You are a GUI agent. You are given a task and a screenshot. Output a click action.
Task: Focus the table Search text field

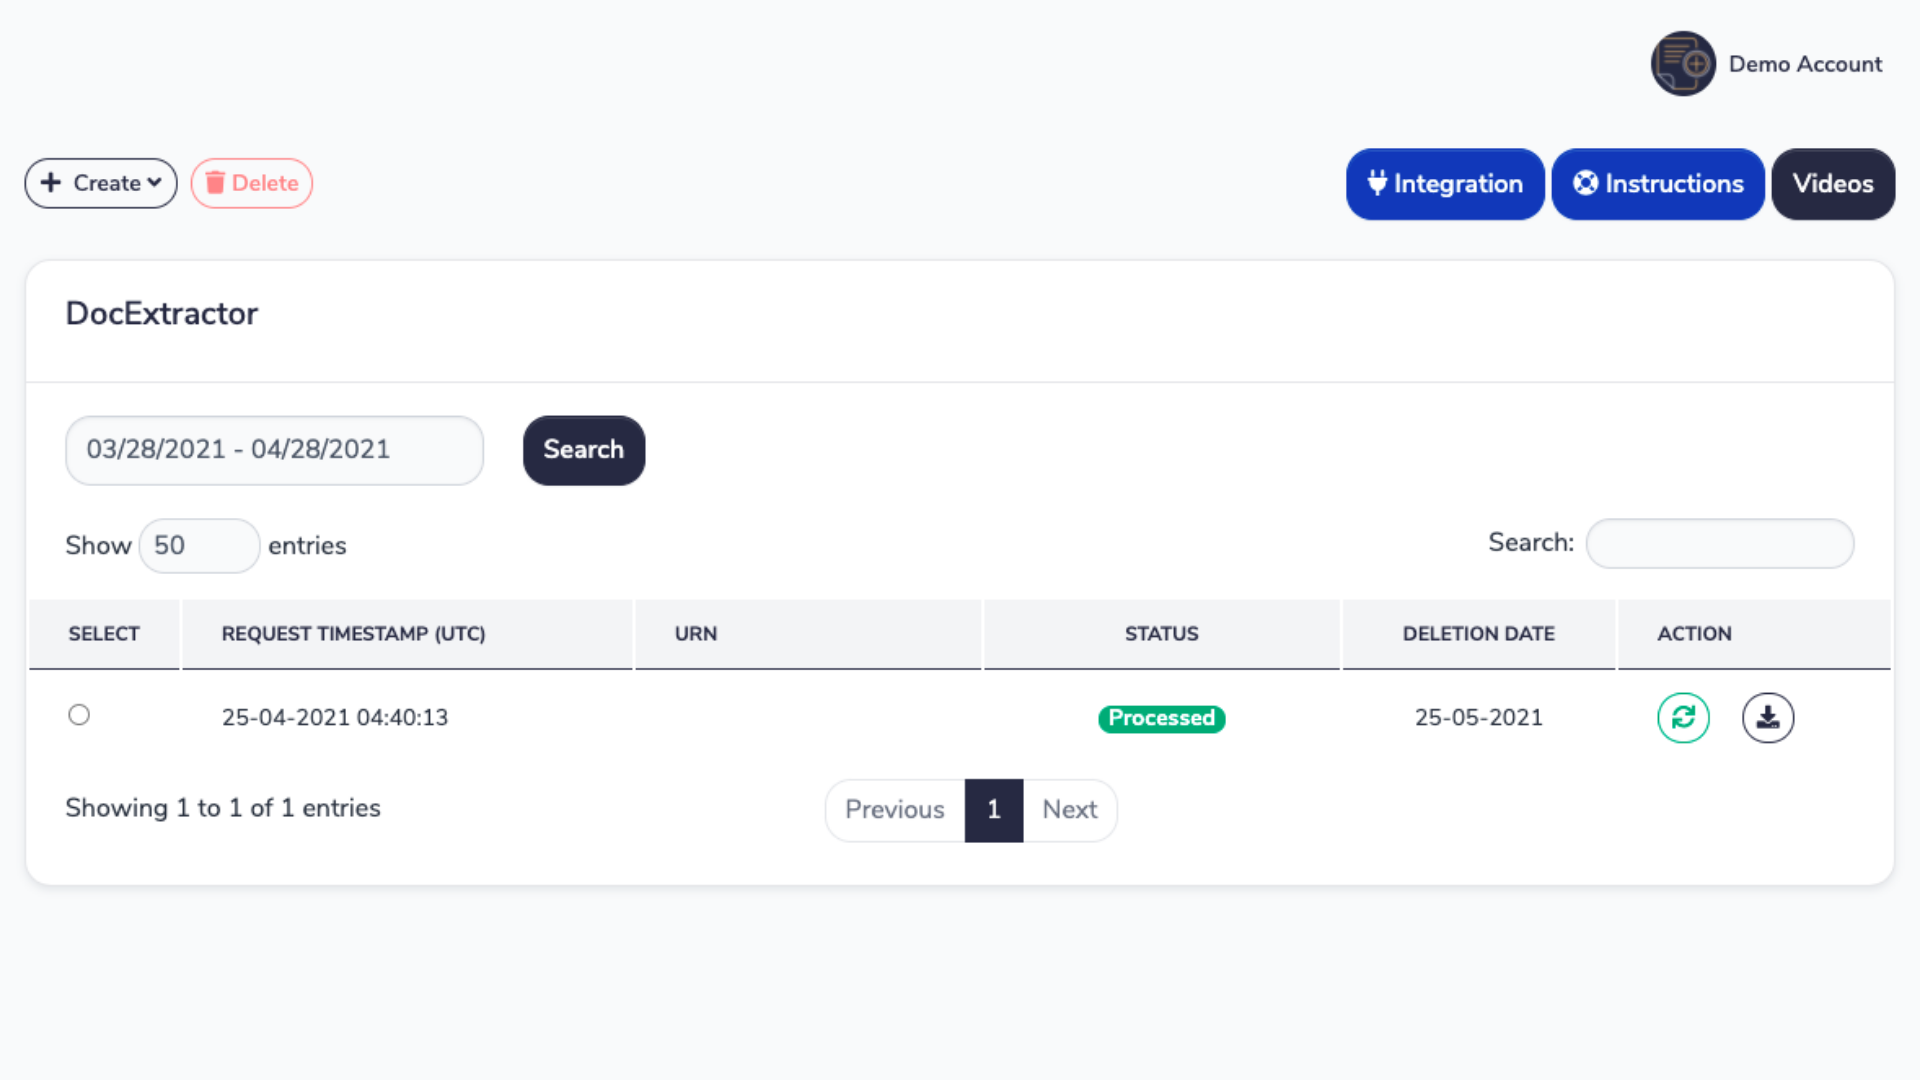[1719, 544]
